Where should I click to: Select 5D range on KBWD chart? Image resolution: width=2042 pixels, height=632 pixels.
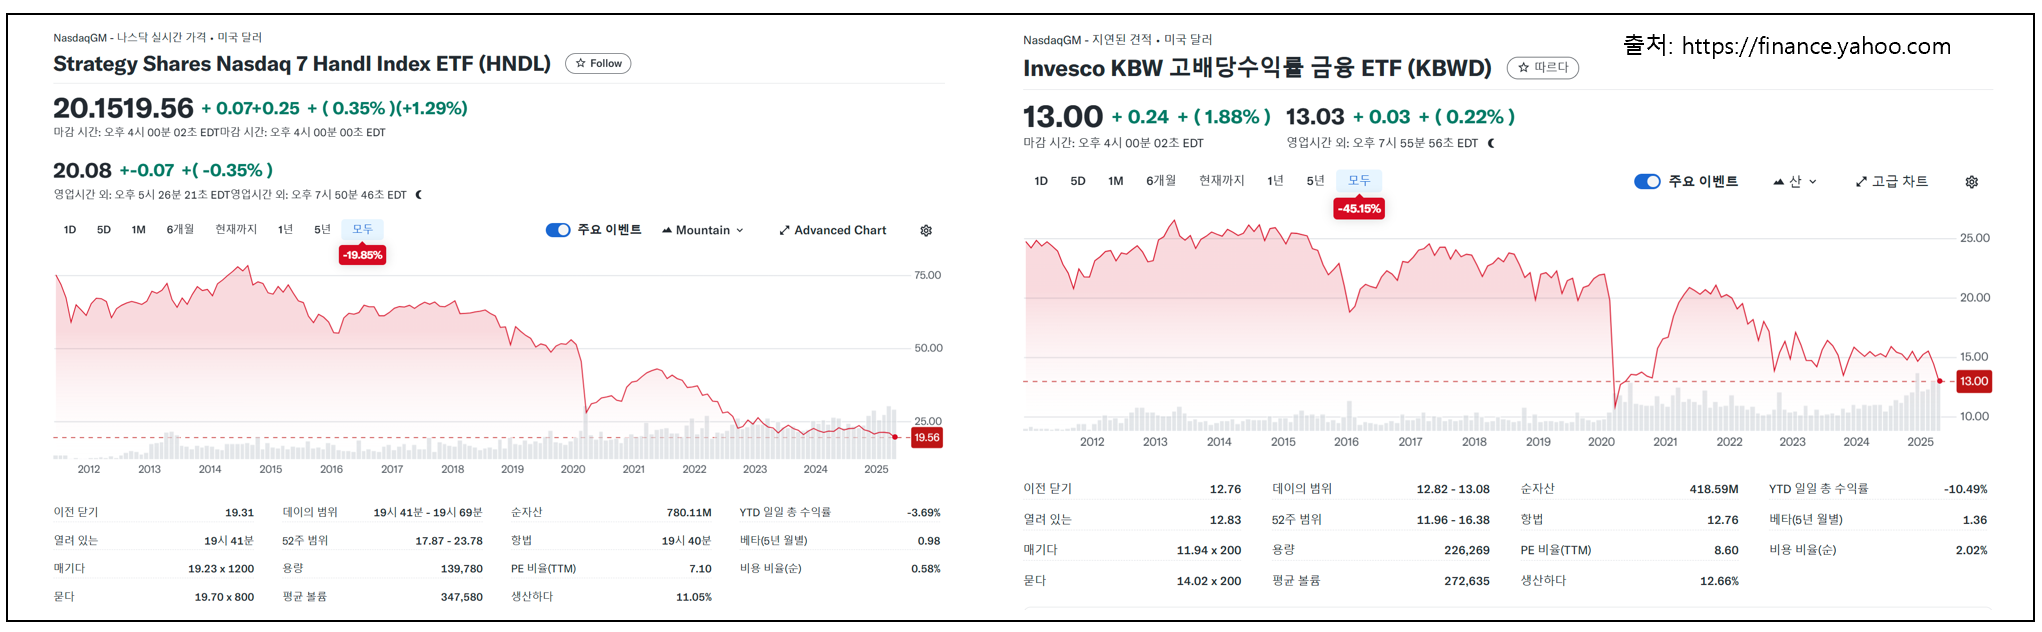[1078, 181]
